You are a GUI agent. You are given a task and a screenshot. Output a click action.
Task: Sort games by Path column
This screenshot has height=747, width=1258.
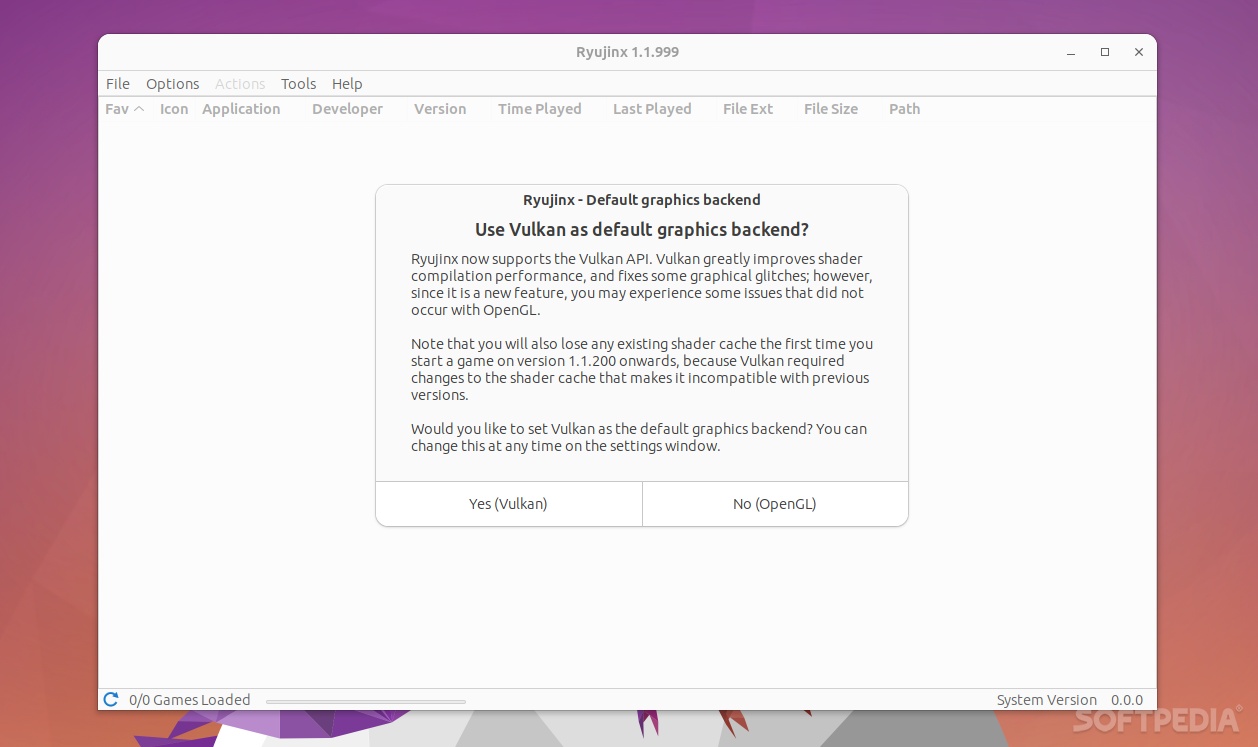pos(903,109)
